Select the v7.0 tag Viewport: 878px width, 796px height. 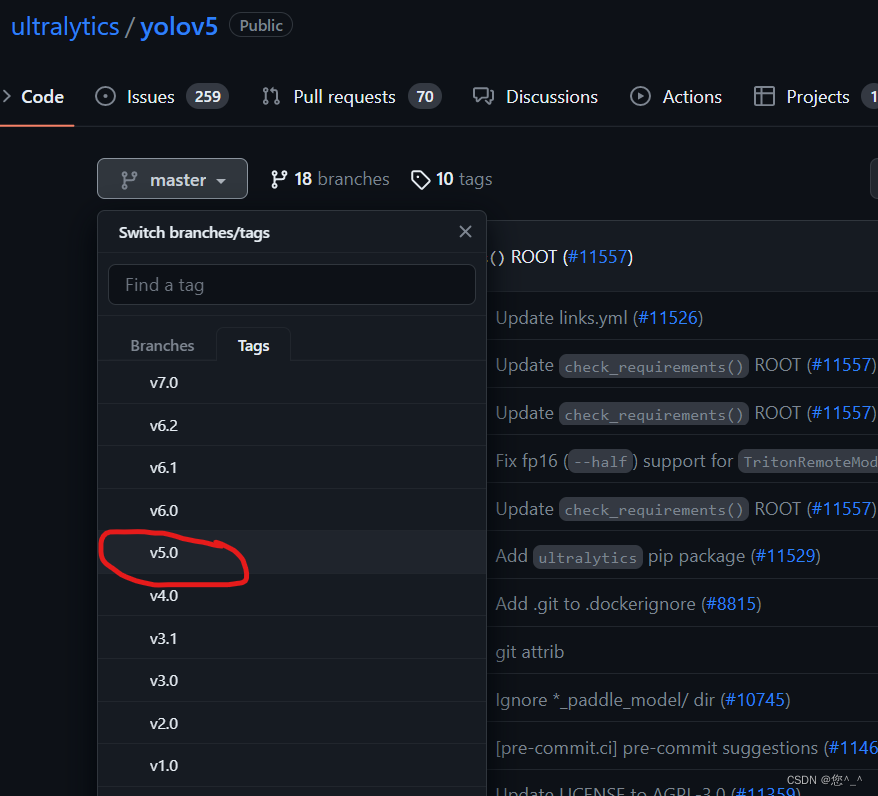164,382
